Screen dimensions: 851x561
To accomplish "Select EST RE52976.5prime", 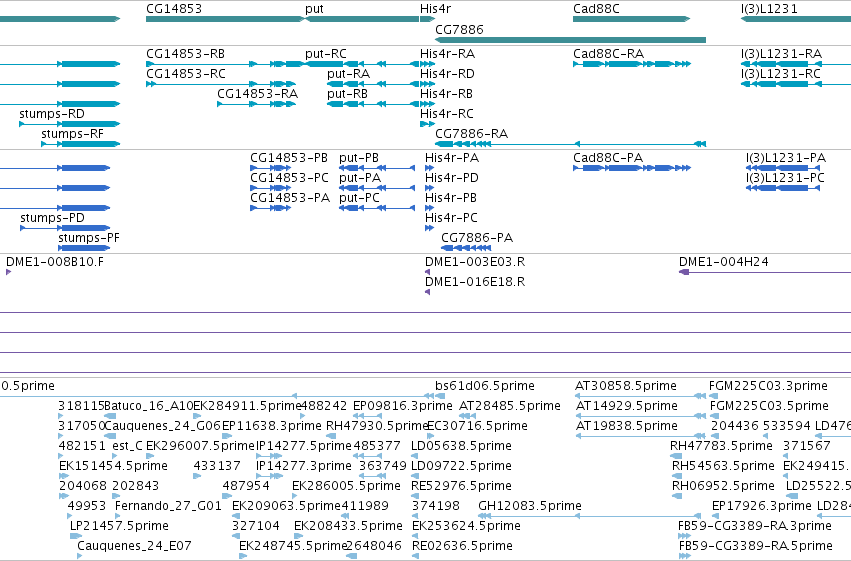I will tap(417, 496).
